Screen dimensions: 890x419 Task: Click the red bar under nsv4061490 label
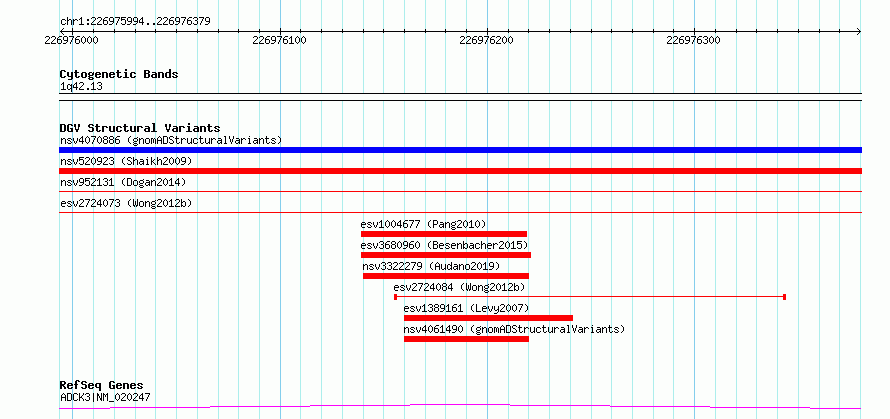point(466,339)
